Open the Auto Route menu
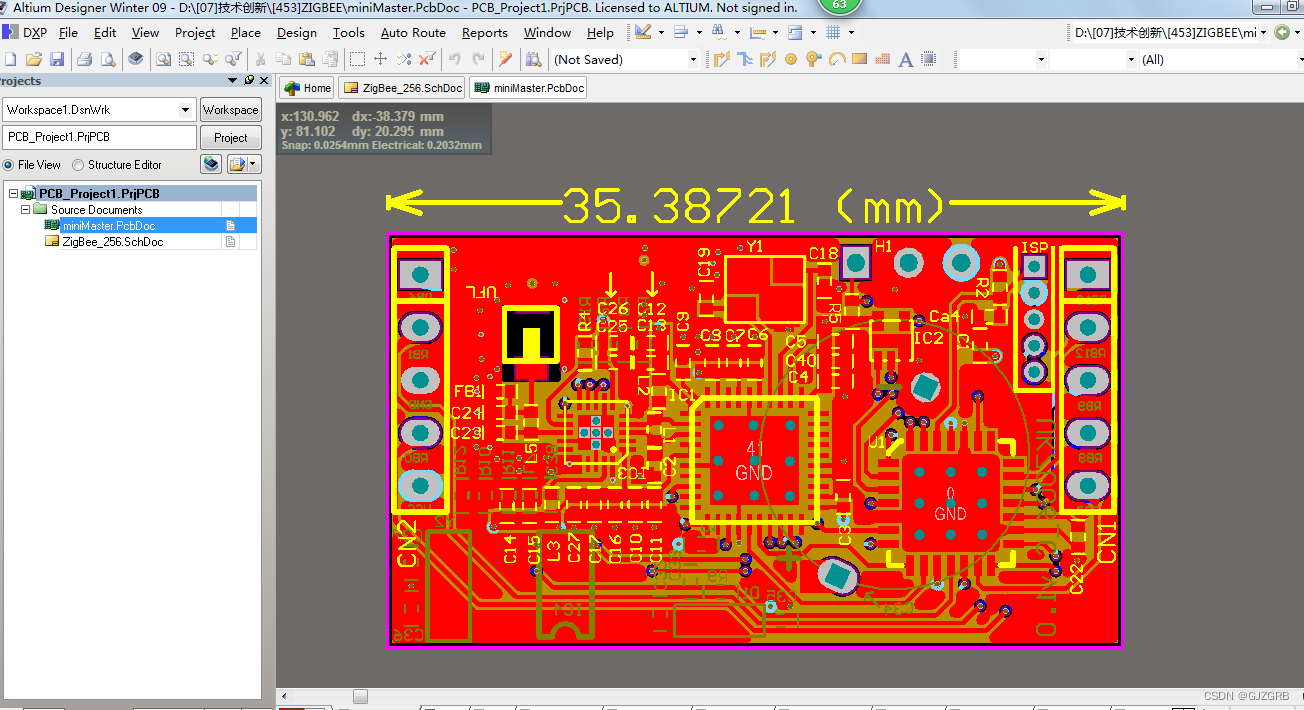This screenshot has height=710, width=1304. [413, 32]
